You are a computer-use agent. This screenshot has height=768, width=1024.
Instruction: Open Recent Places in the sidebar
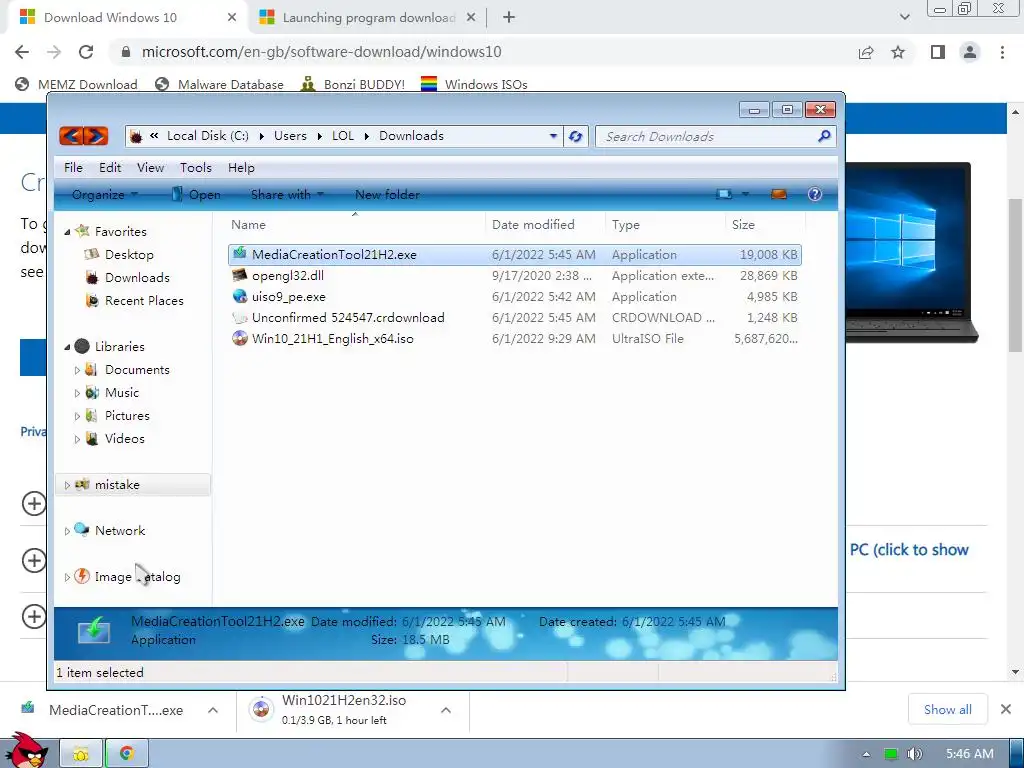[144, 300]
